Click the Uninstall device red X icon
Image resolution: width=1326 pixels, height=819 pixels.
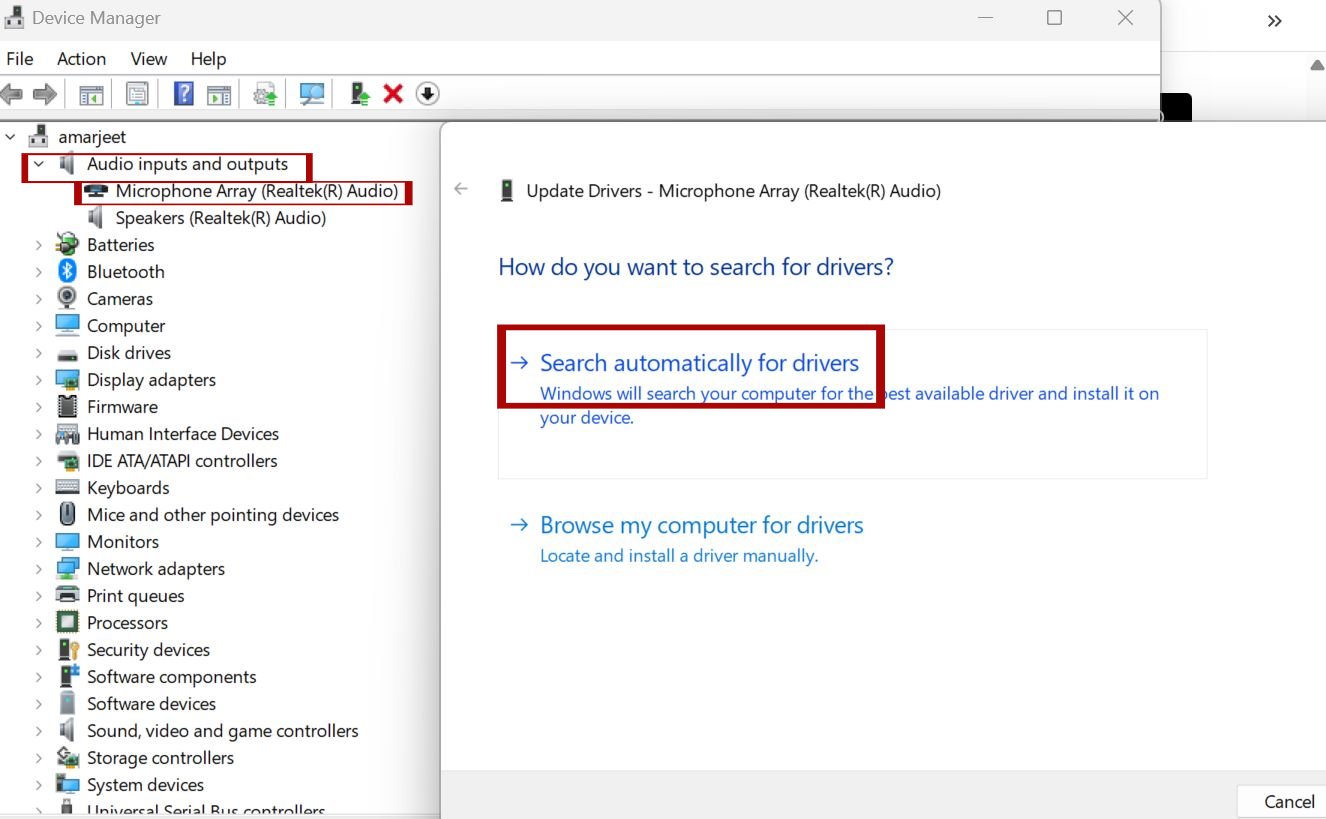(x=393, y=93)
